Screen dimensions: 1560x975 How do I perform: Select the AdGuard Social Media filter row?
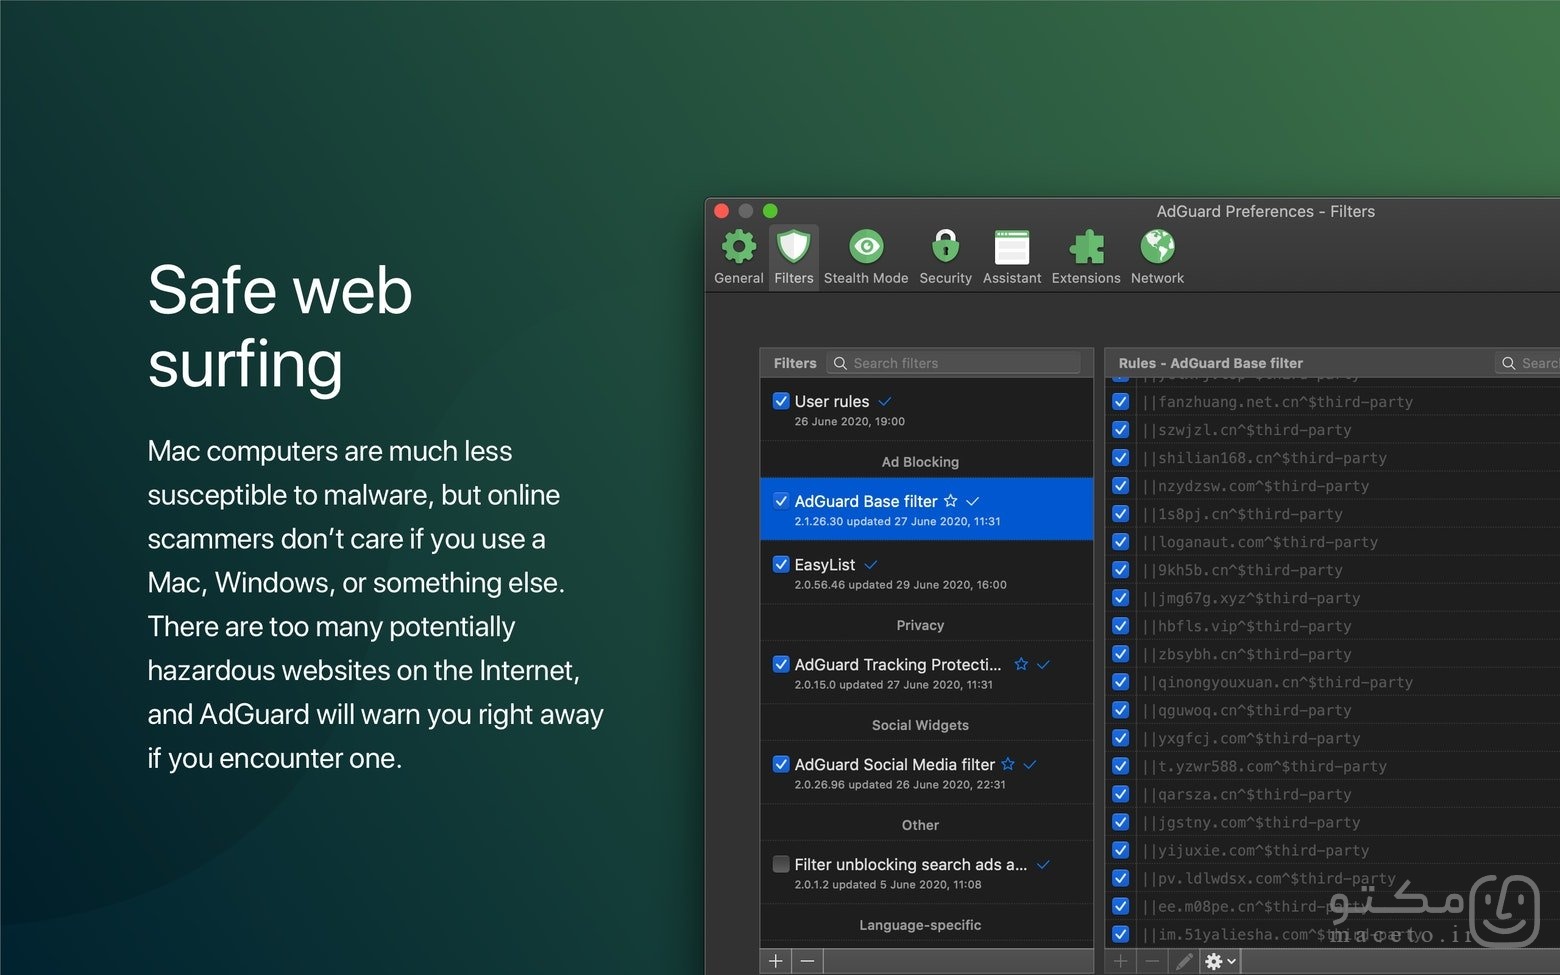point(926,773)
